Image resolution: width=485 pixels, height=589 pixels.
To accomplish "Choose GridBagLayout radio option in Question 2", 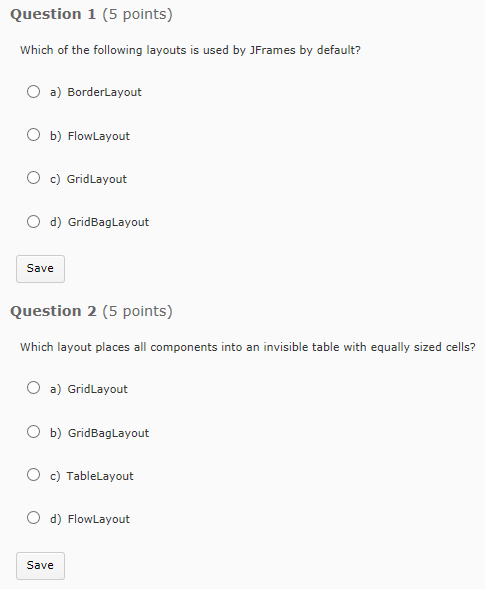I will click(33, 432).
